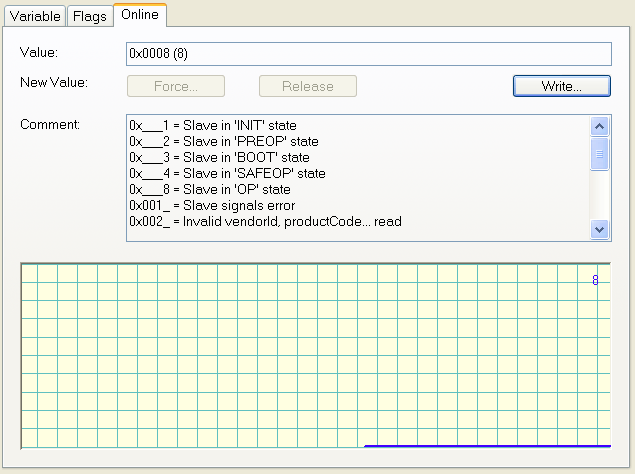
Task: Click the "Slave in 'PREOP' state" comment line
Action: 224,141
